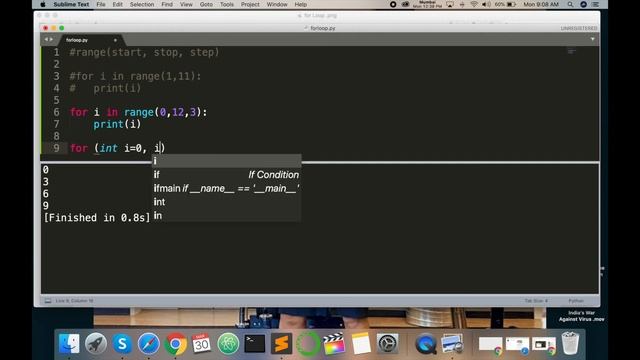Toggle the panel switcher icon in status bar
Screen dimensions: 640x360
coord(48,301)
